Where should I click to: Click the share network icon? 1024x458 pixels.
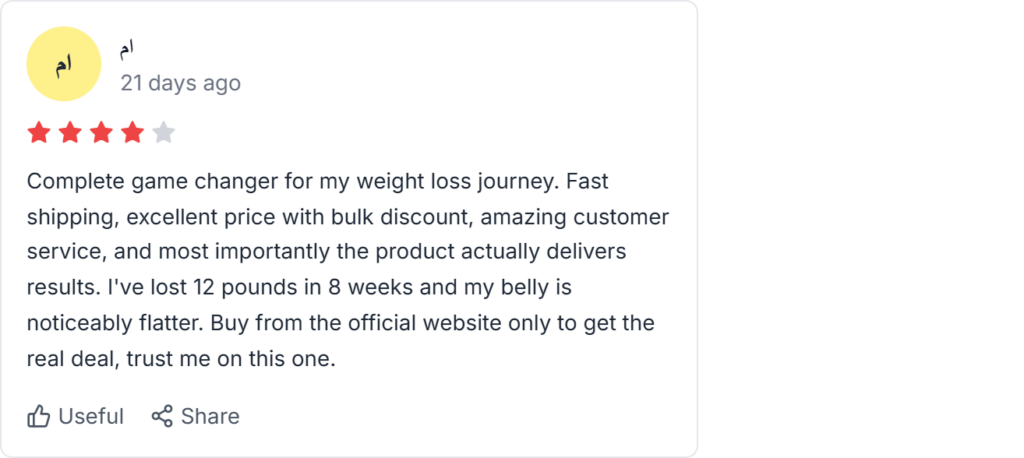point(162,416)
